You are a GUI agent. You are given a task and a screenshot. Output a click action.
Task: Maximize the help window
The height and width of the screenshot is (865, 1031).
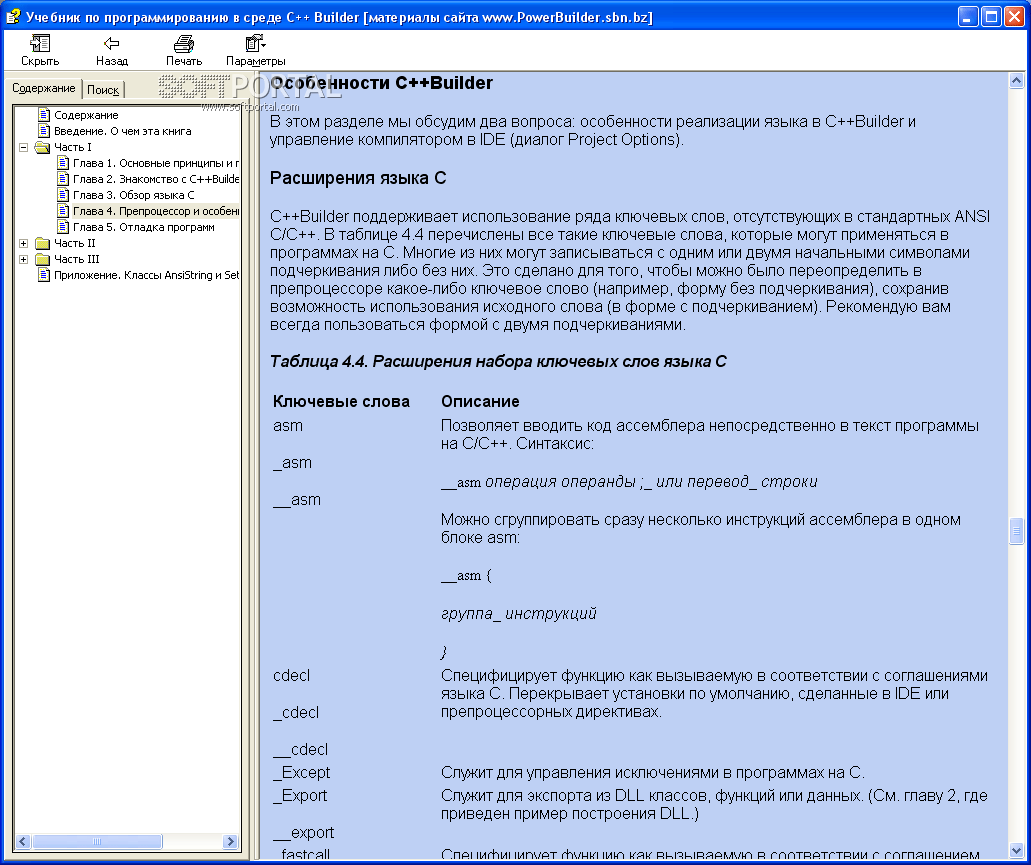pyautogui.click(x=991, y=16)
